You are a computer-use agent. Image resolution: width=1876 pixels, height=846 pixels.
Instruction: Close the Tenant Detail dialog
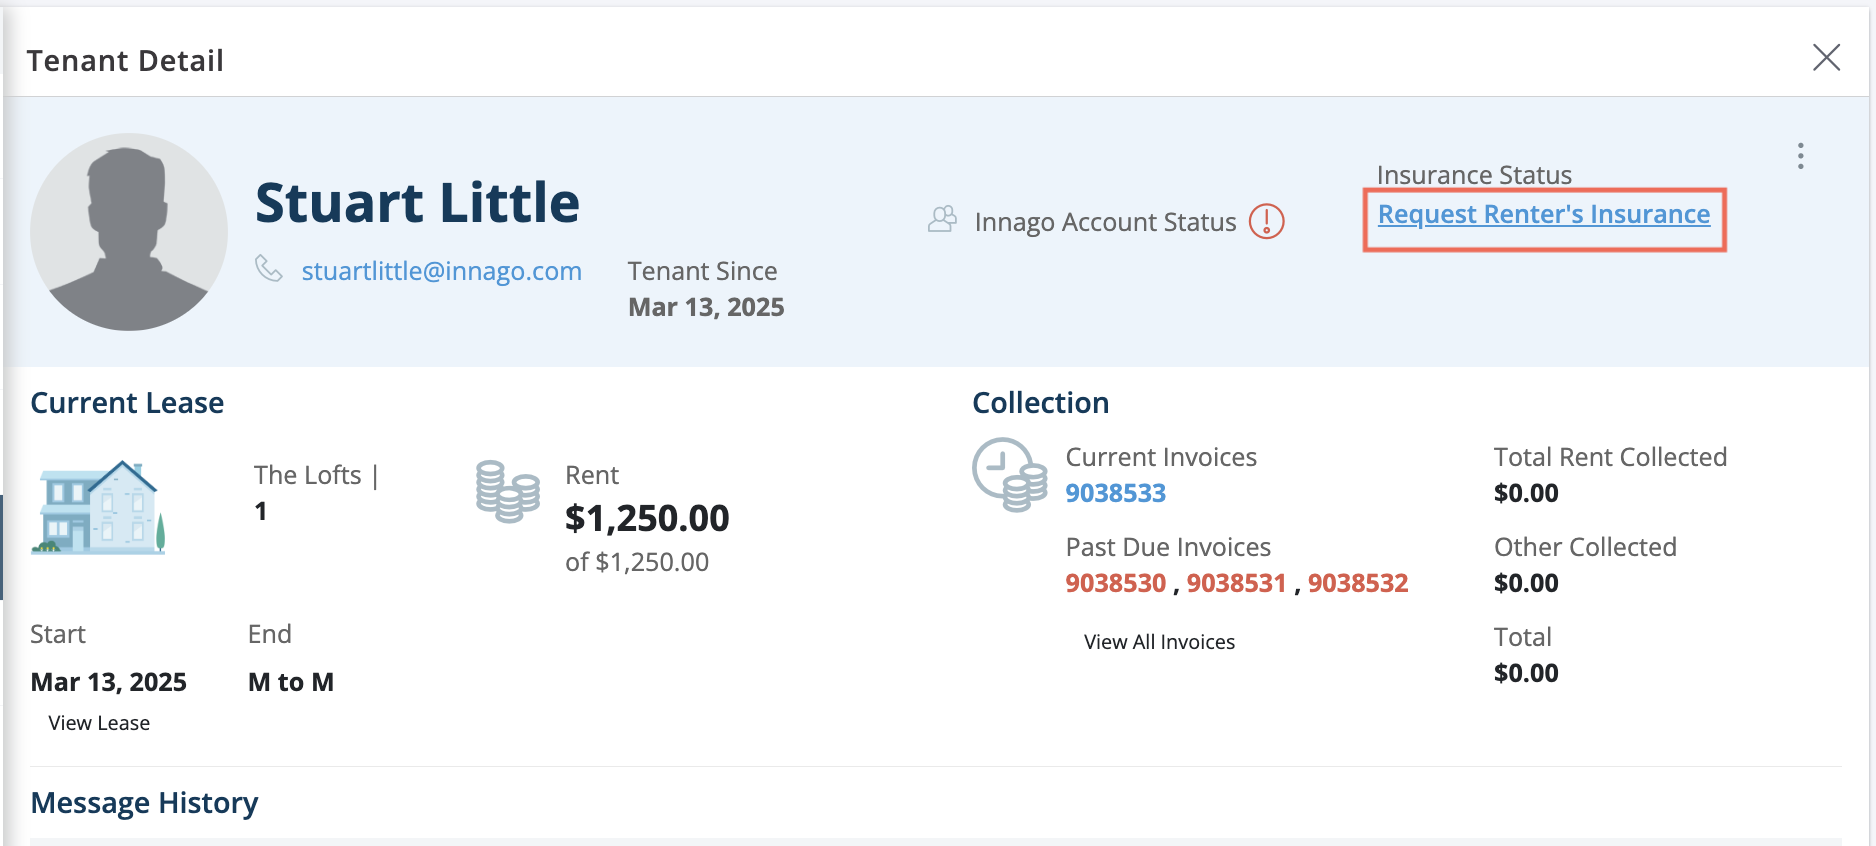click(1826, 58)
